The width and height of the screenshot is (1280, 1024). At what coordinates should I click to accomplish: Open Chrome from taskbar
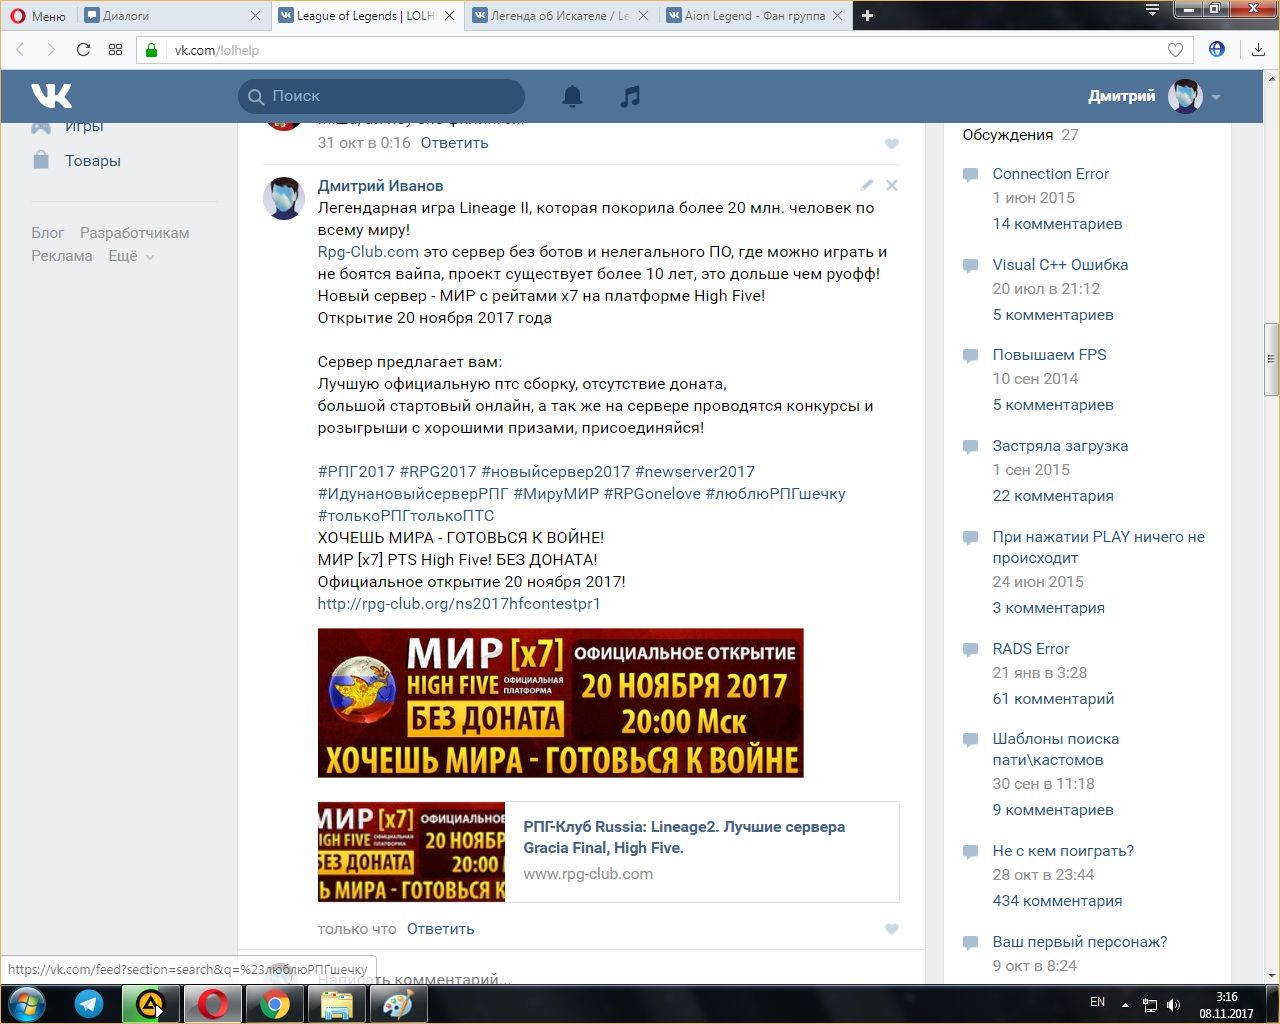(274, 1004)
